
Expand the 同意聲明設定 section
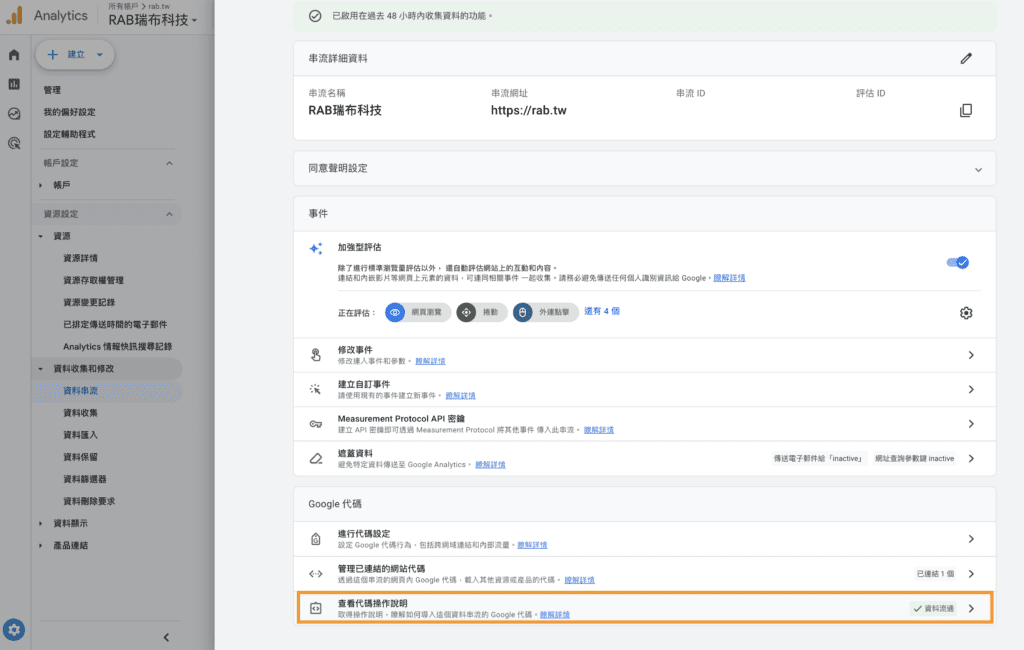click(977, 169)
